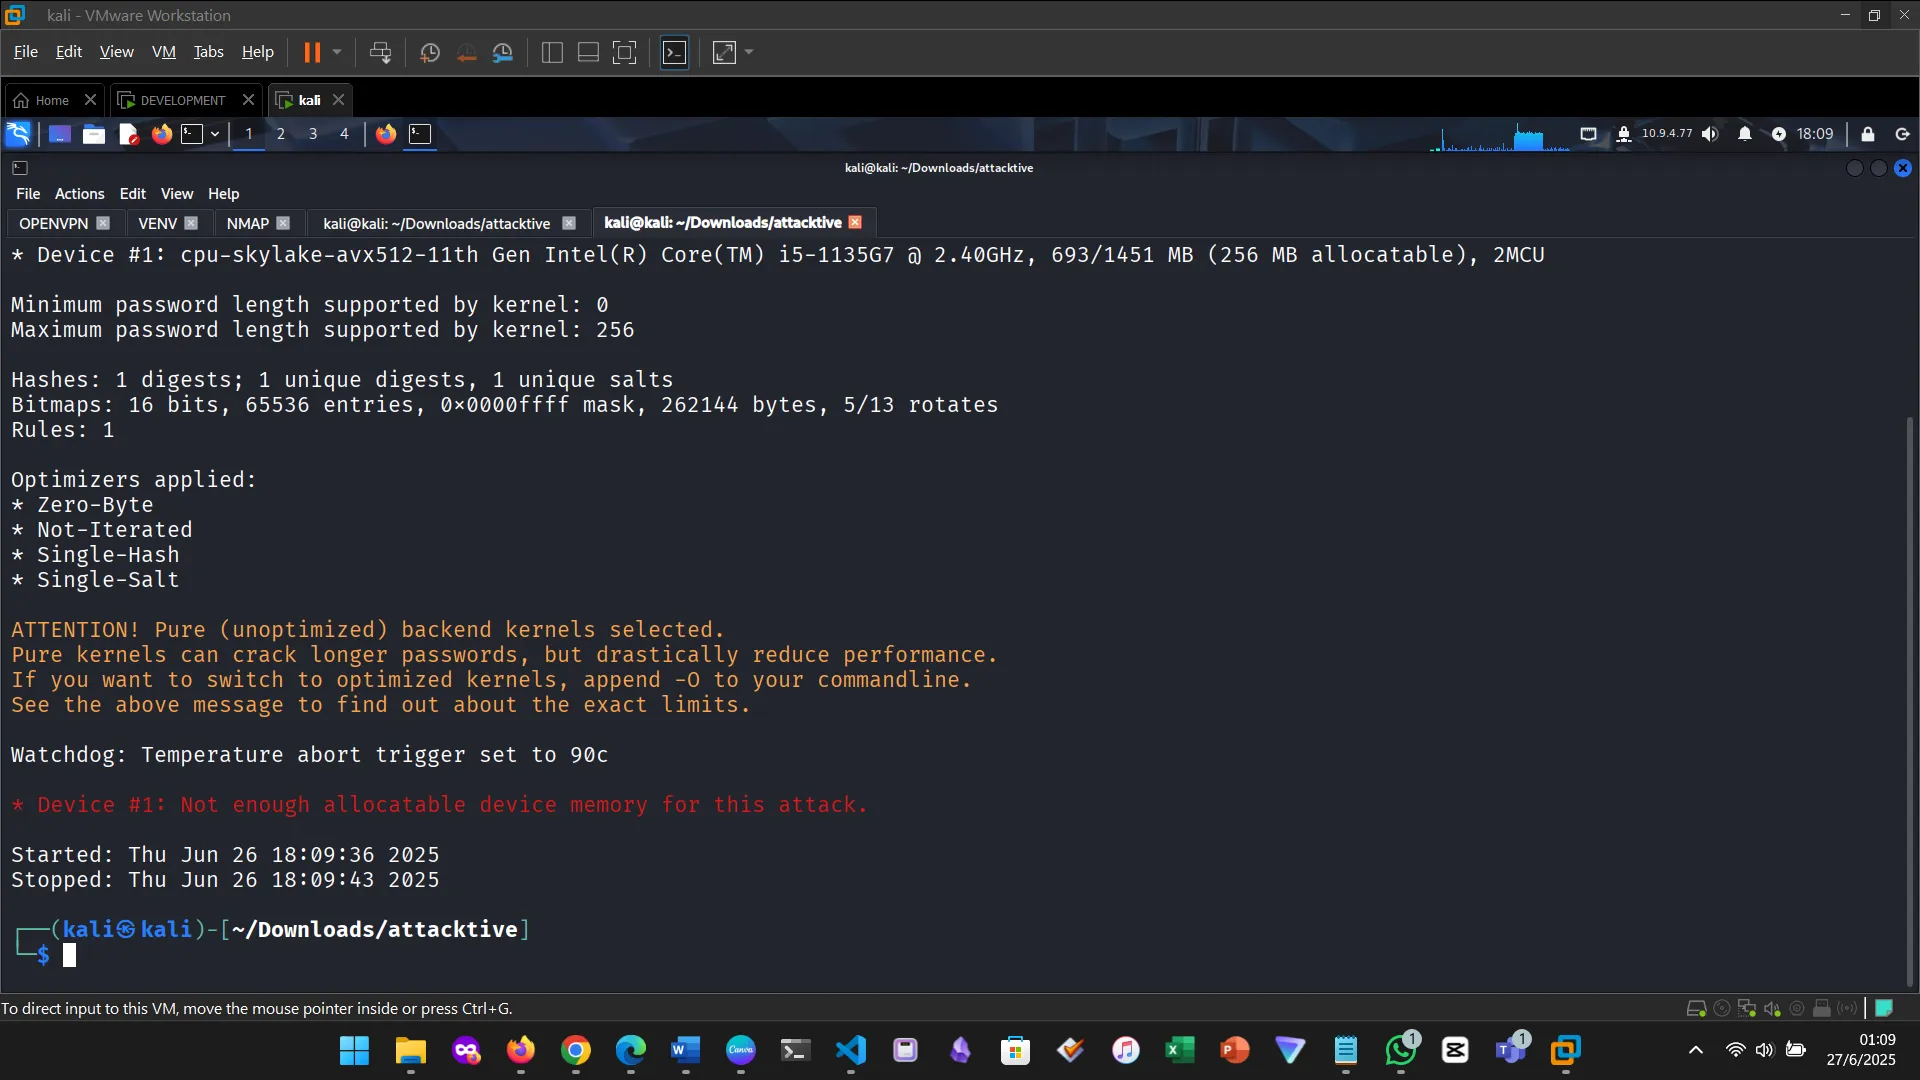The height and width of the screenshot is (1080, 1920).
Task: Open the Kali applications menu
Action: tap(18, 133)
